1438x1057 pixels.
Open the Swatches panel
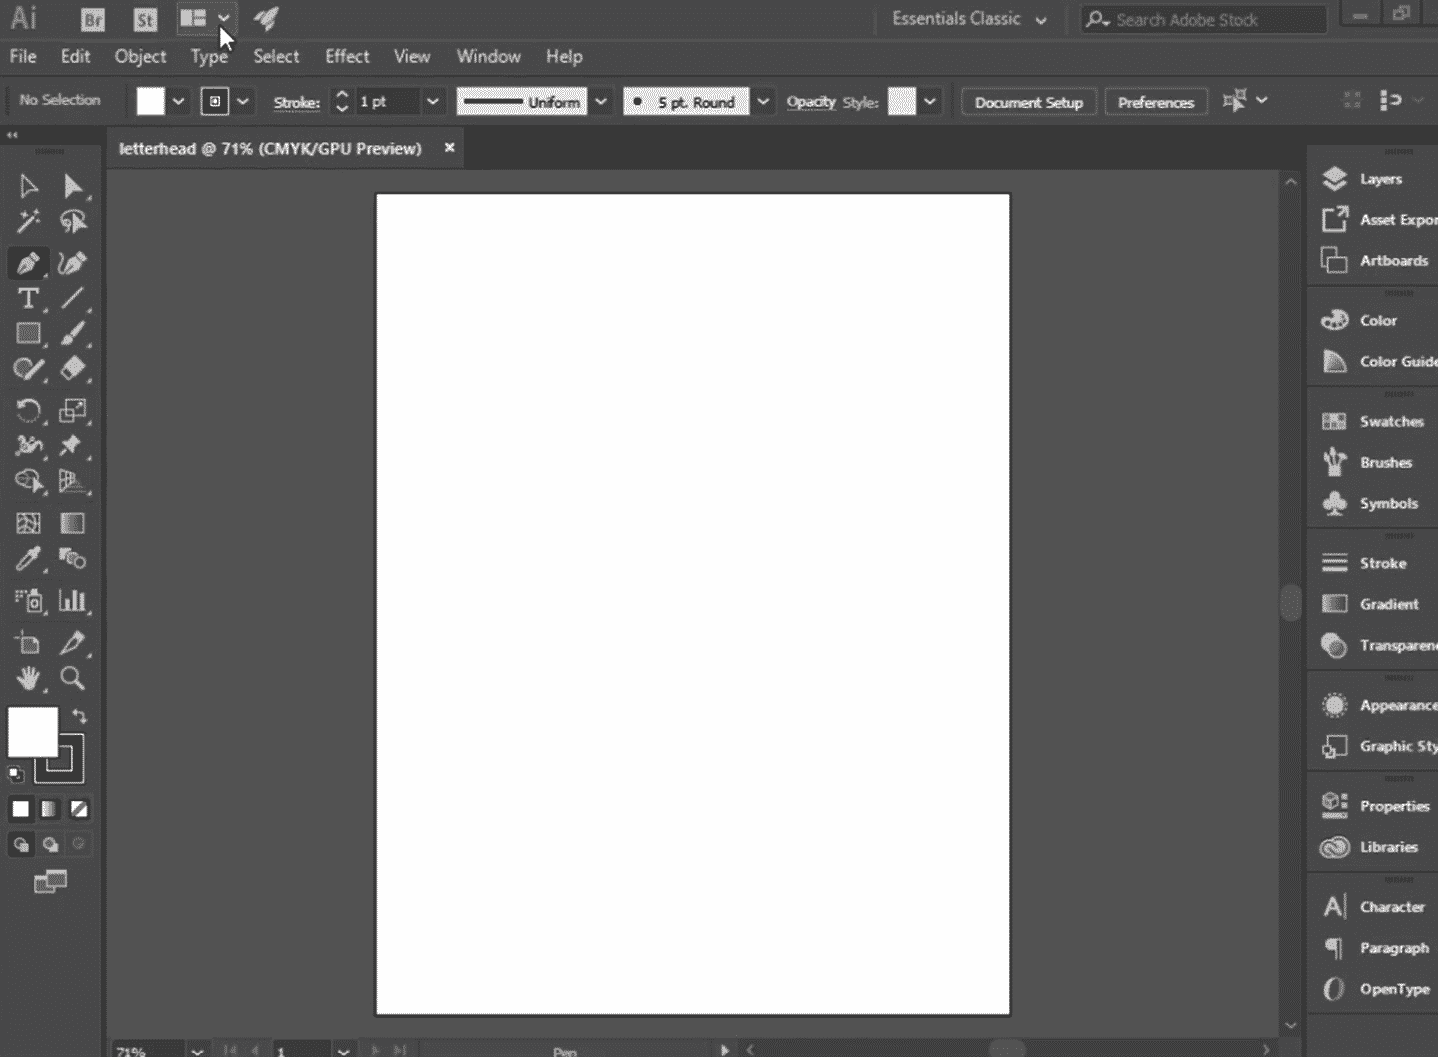pyautogui.click(x=1374, y=421)
